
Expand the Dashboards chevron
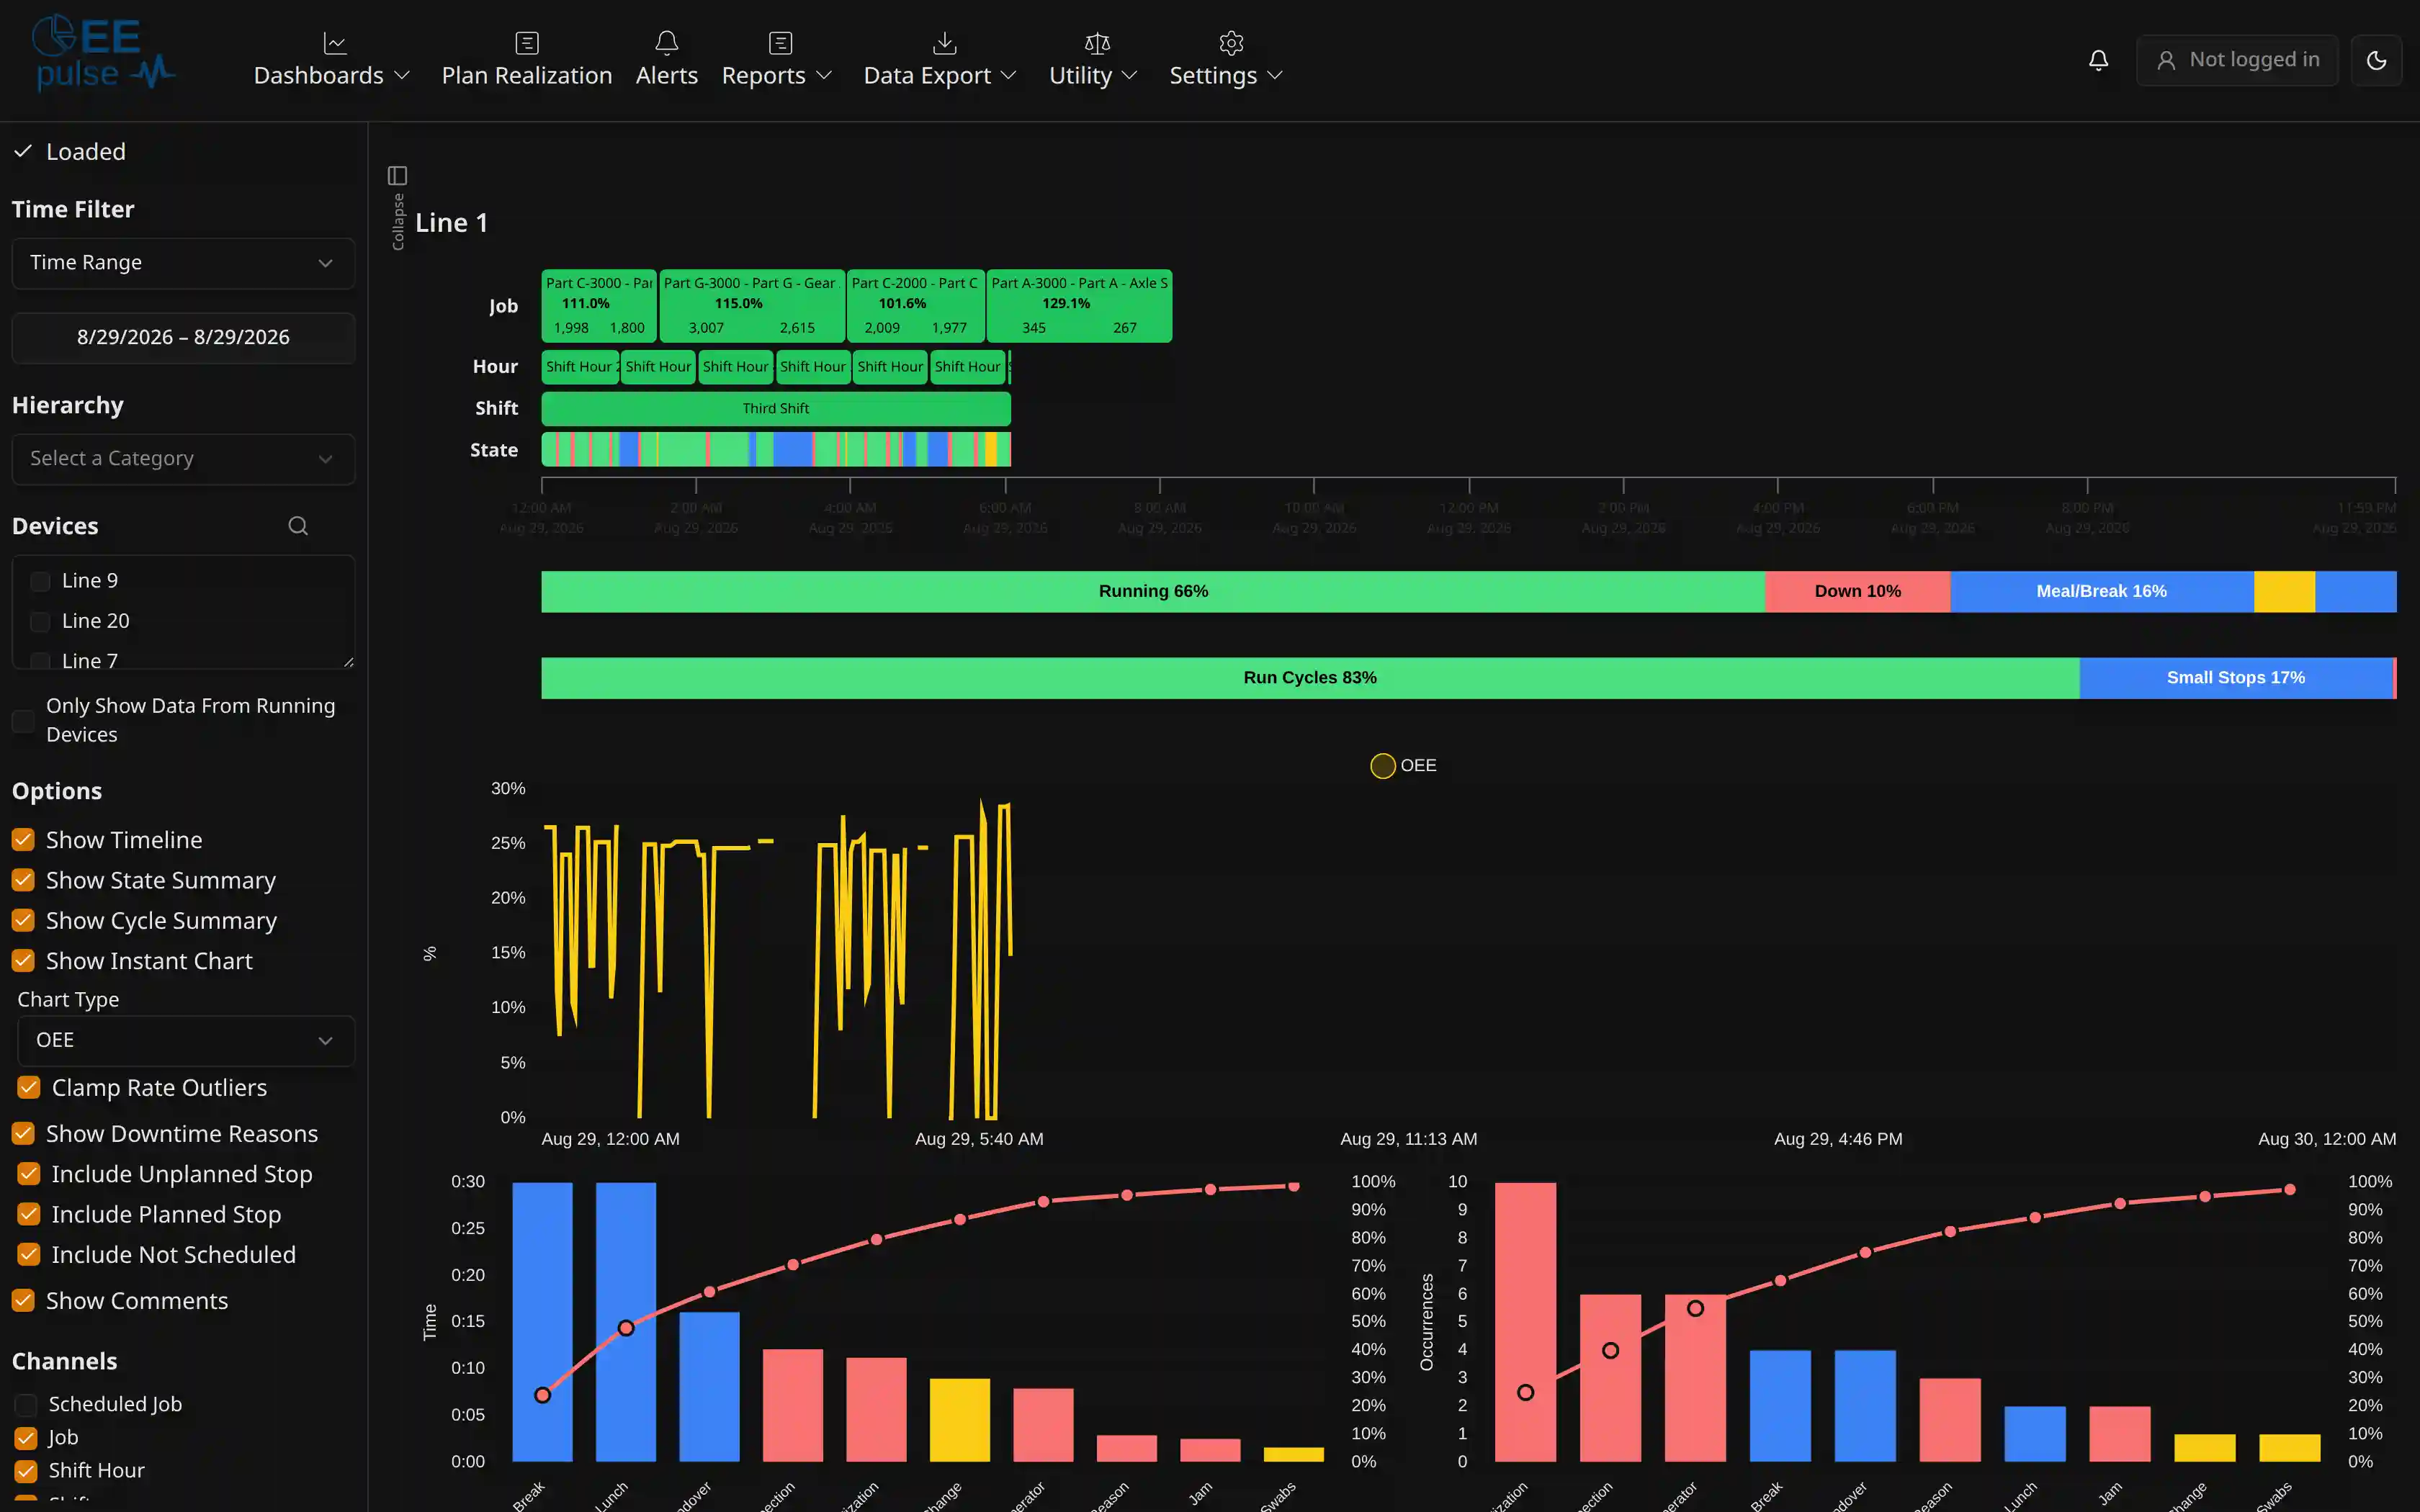coord(402,75)
